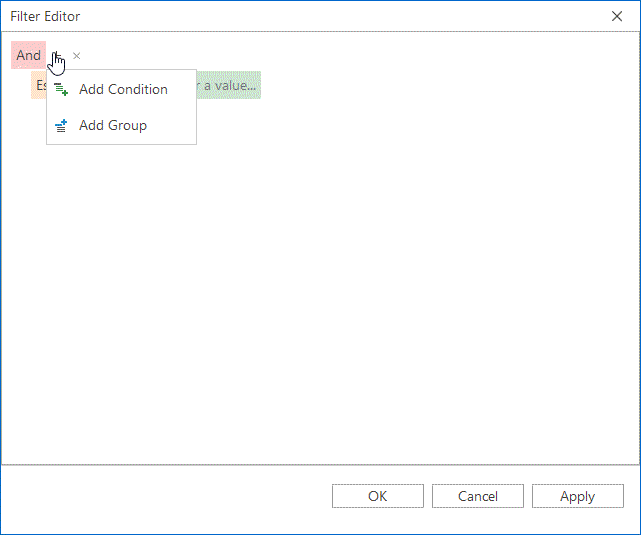This screenshot has width=641, height=535.
Task: Click the plus icon beside And
Action: point(57,55)
